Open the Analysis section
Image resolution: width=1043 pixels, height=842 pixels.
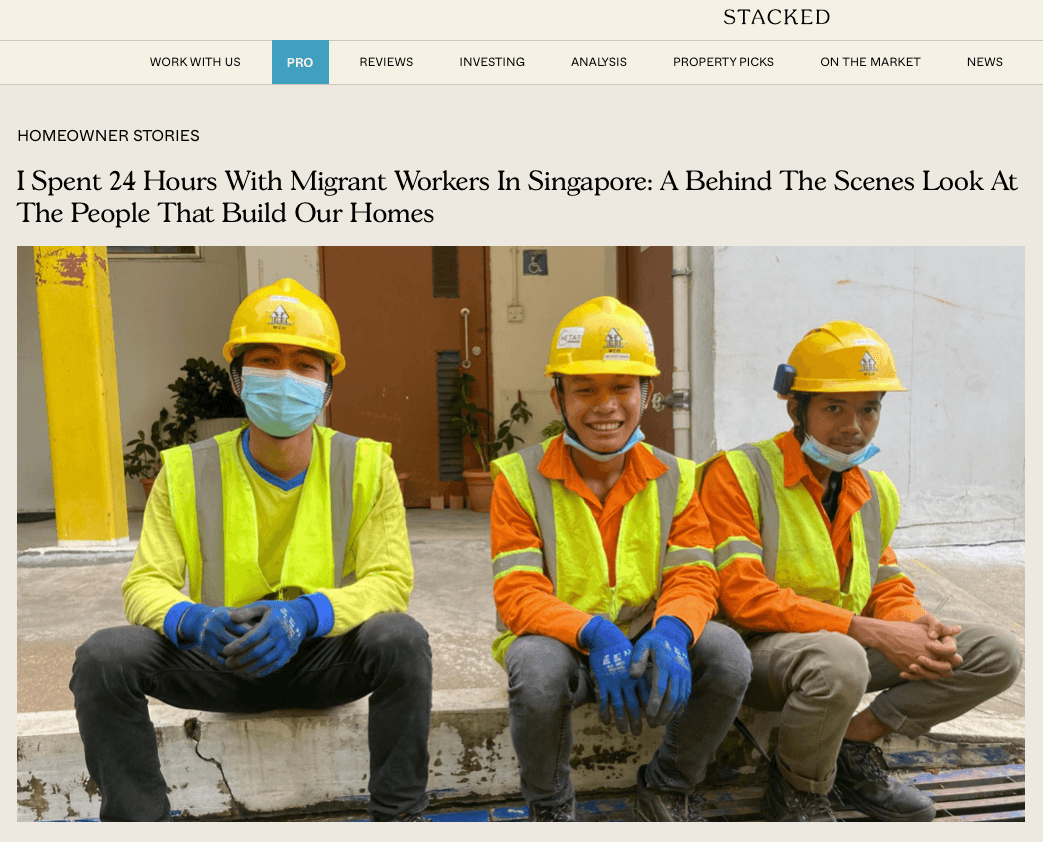pos(599,62)
